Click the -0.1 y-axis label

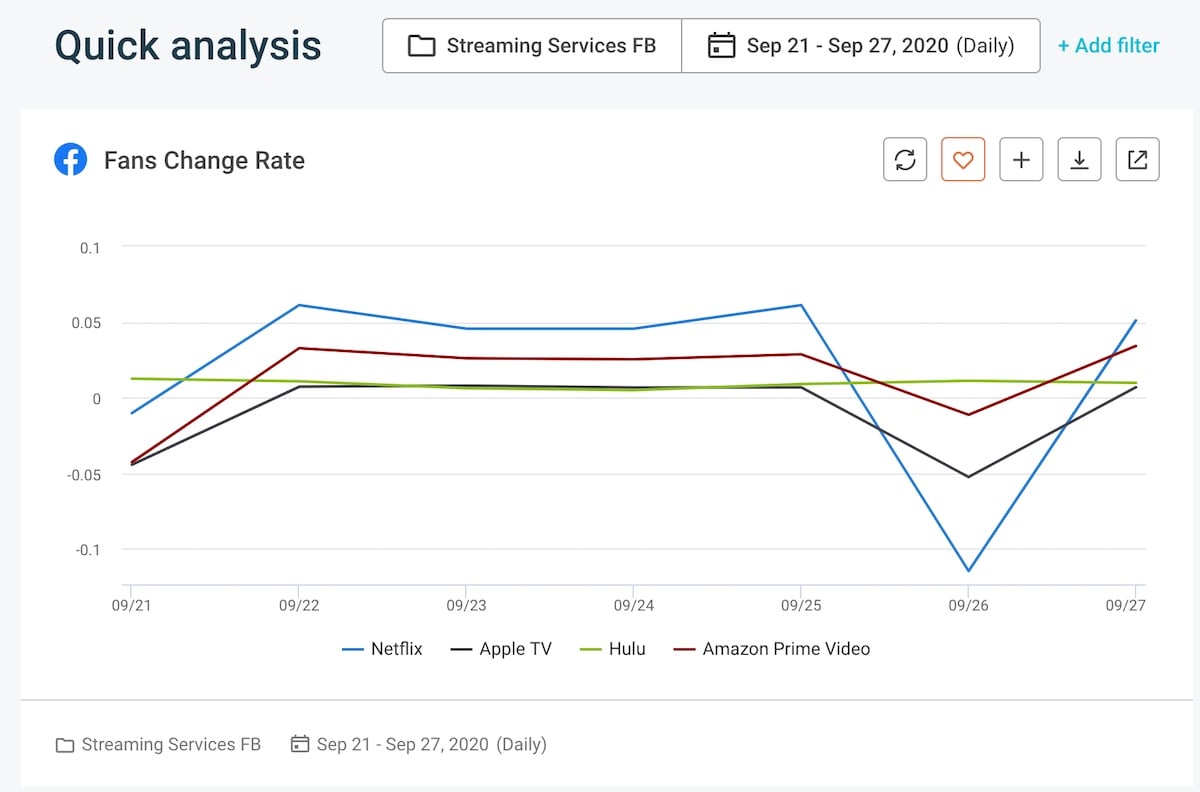point(87,549)
